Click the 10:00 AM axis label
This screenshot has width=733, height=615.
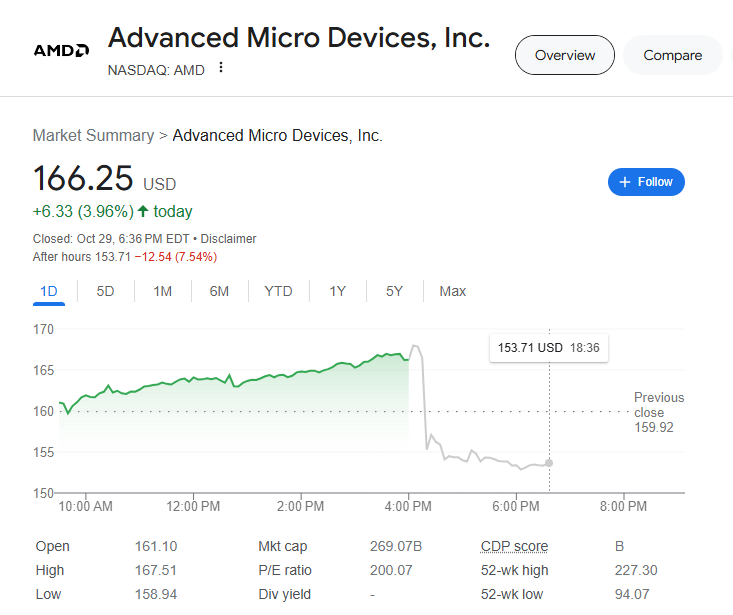[86, 506]
